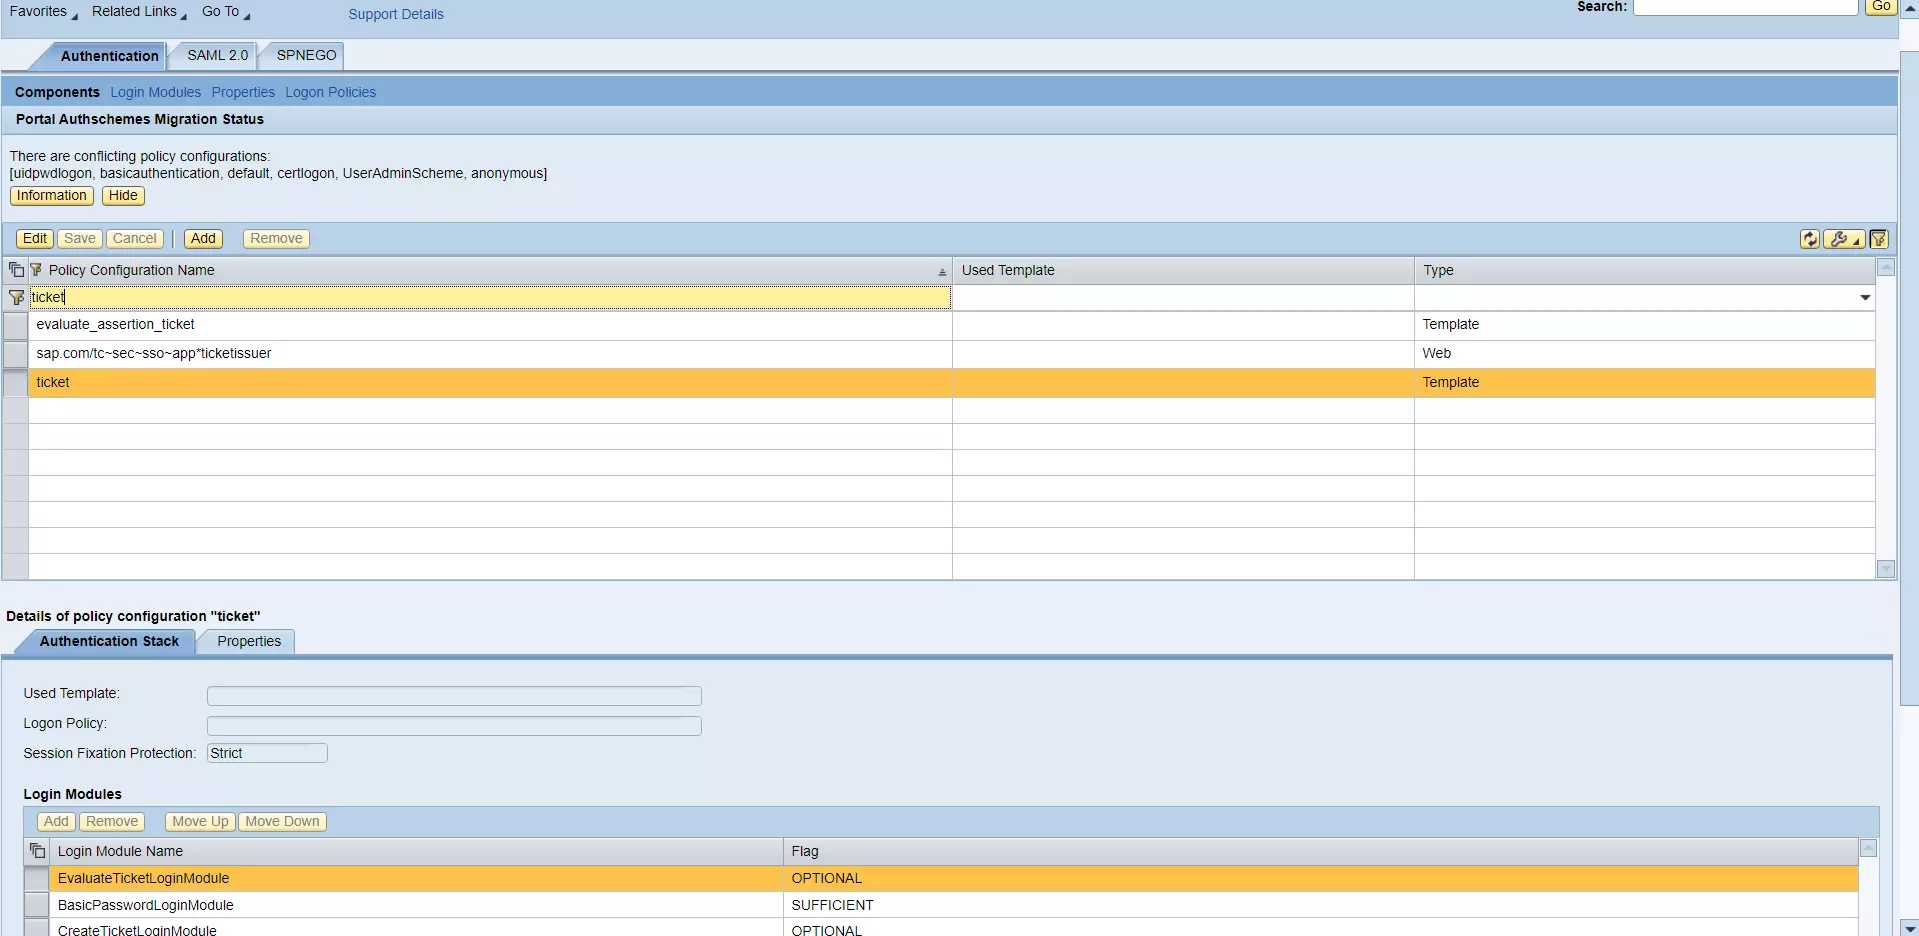The height and width of the screenshot is (936, 1919).
Task: Click the sort indicator on Policy Configuration Name column
Action: click(x=941, y=271)
